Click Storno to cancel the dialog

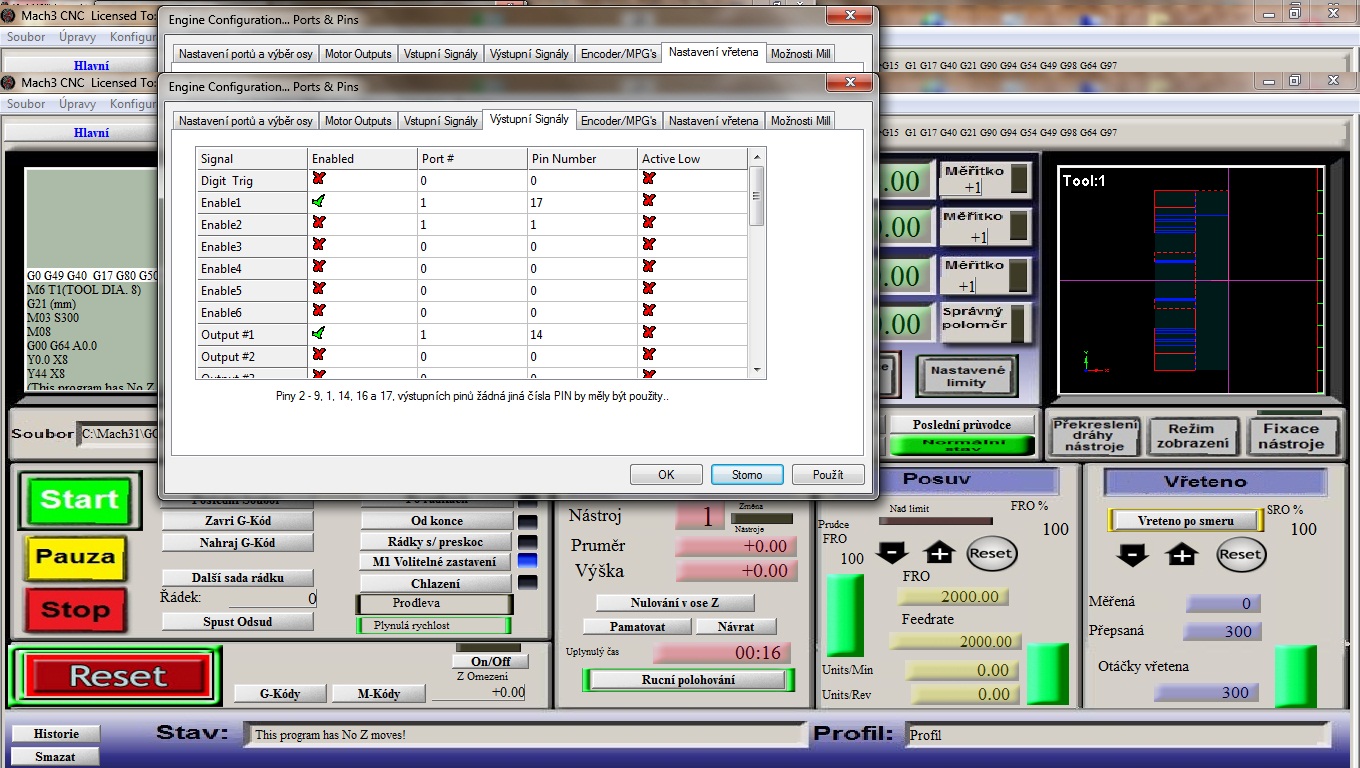tap(747, 475)
